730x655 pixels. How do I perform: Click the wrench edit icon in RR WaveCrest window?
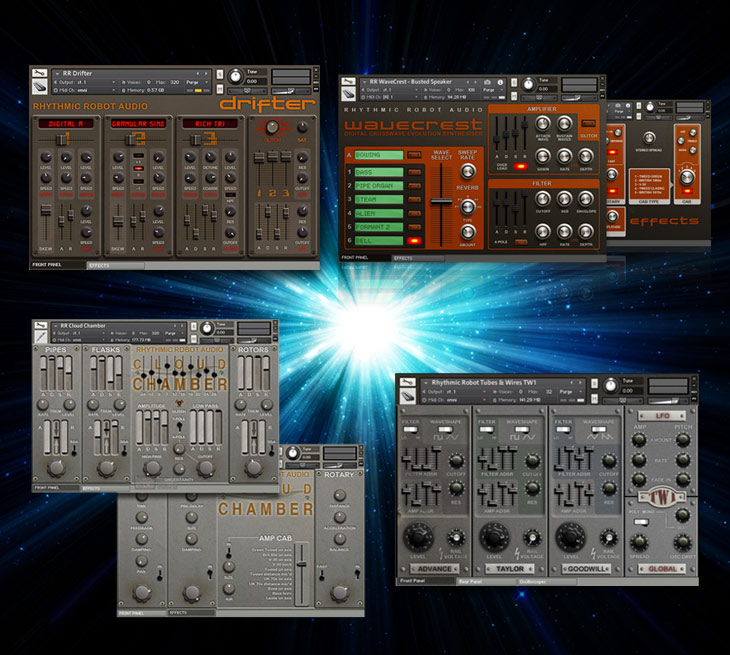click(349, 82)
